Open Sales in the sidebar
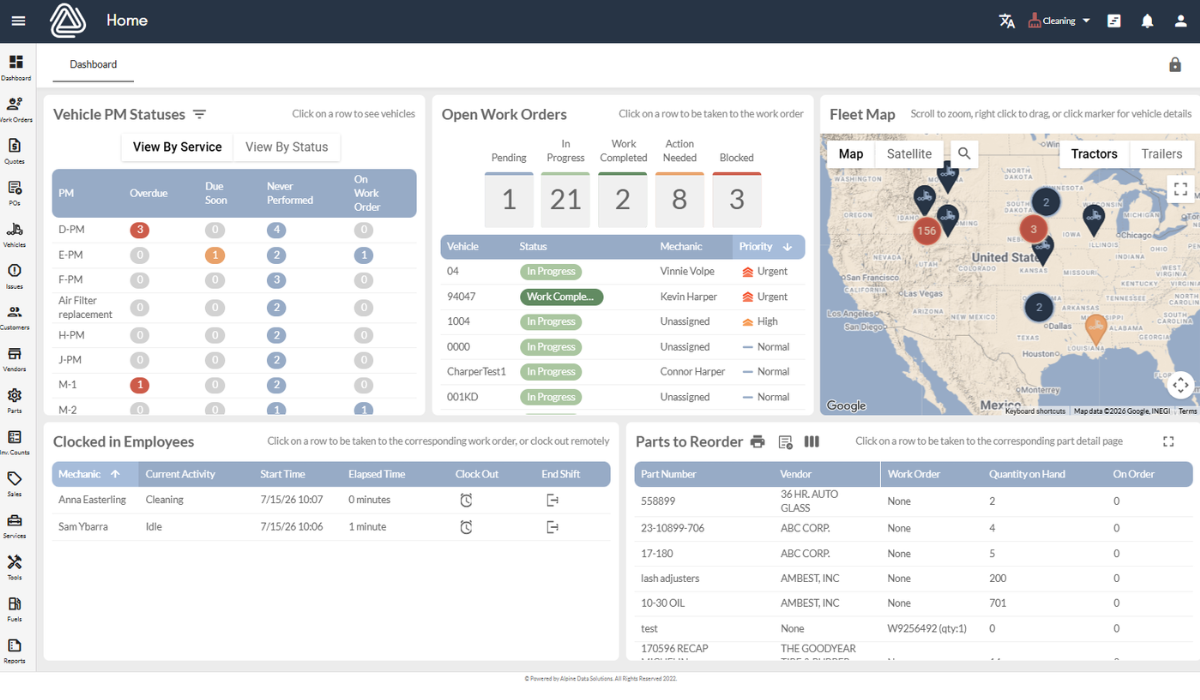This screenshot has height=700, width=1200. click(15, 485)
